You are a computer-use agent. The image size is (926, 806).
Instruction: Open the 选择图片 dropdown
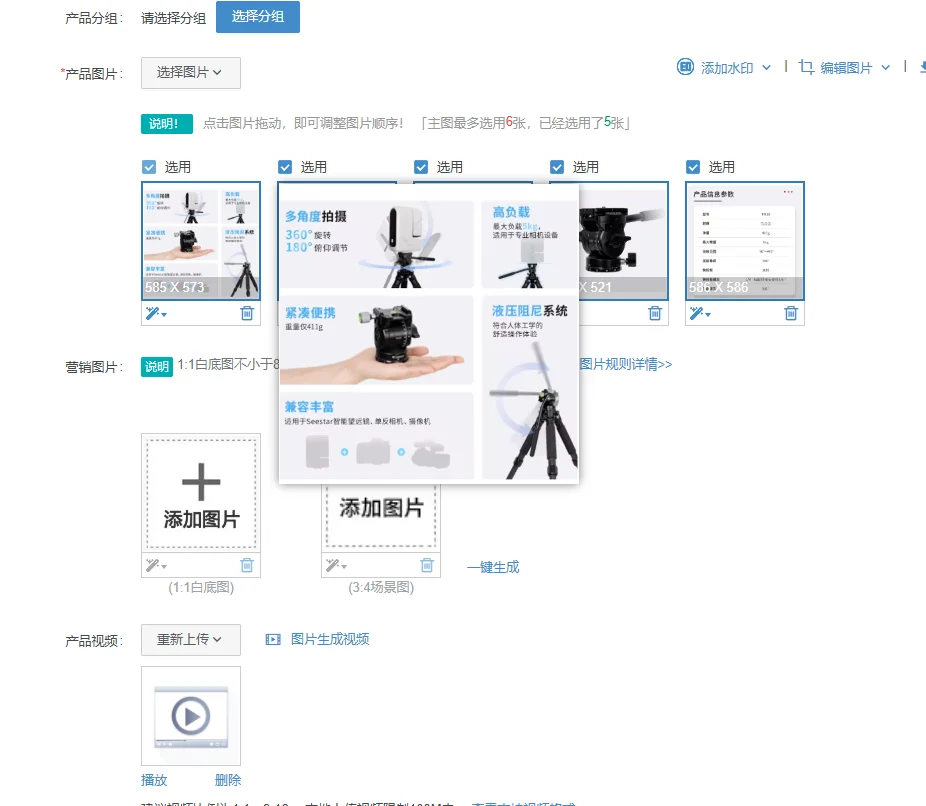190,73
